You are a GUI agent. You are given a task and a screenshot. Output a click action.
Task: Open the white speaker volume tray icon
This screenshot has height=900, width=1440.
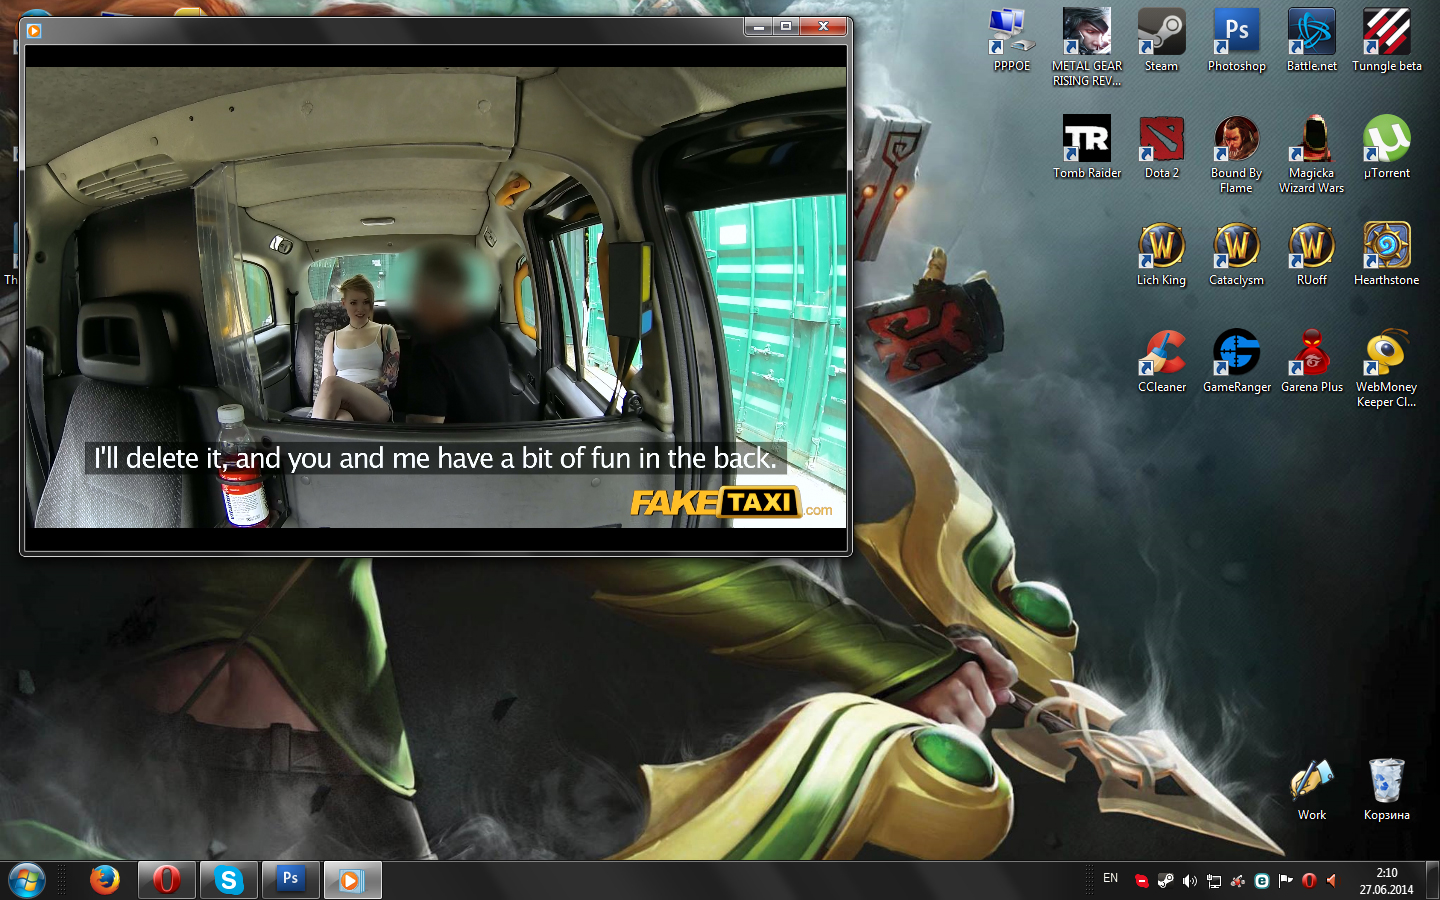click(1189, 881)
